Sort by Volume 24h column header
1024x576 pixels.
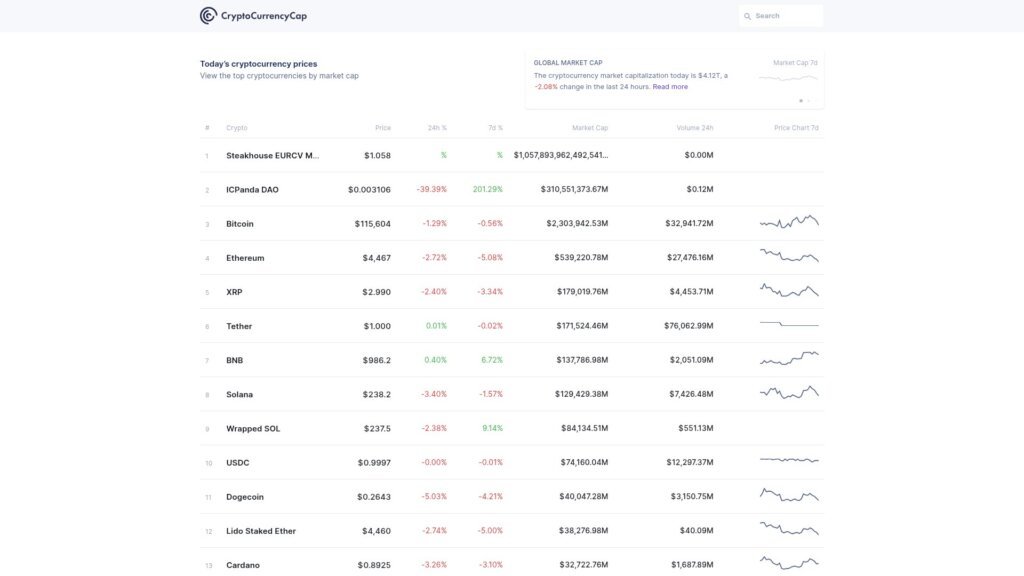(694, 128)
